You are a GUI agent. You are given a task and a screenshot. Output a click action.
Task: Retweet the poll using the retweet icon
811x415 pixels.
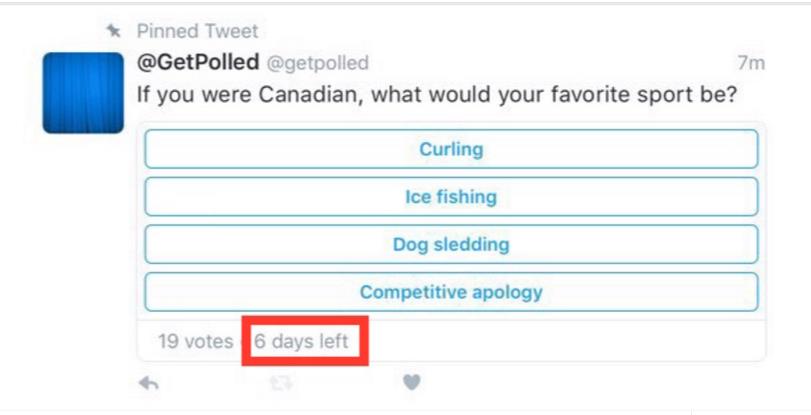click(x=281, y=383)
